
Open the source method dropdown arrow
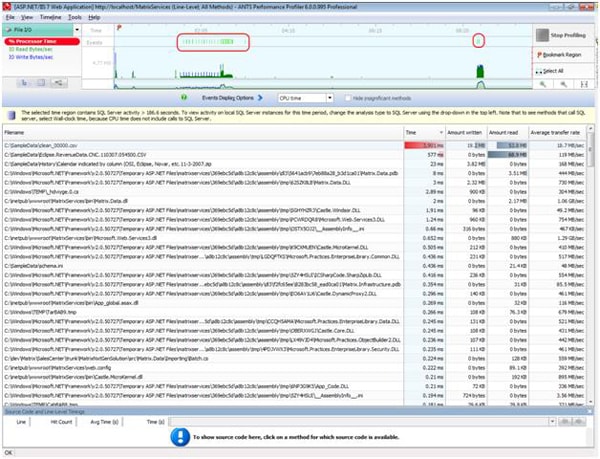tap(552, 422)
